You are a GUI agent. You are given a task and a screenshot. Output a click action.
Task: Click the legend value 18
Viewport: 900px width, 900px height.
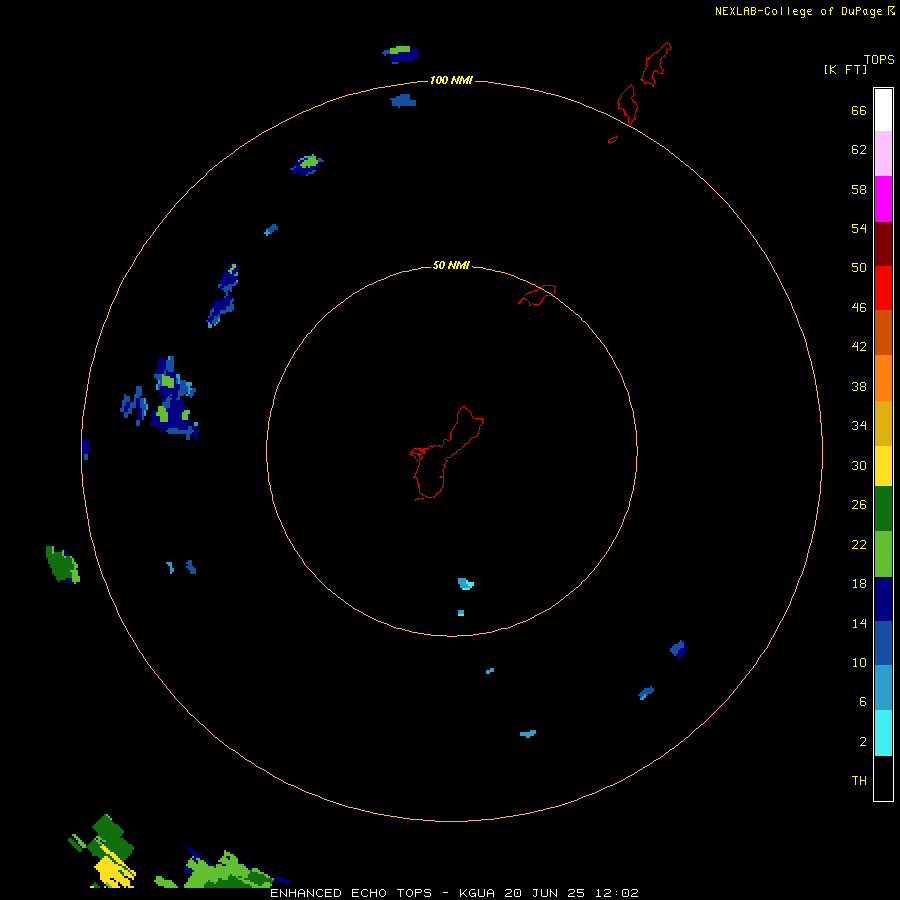(859, 584)
